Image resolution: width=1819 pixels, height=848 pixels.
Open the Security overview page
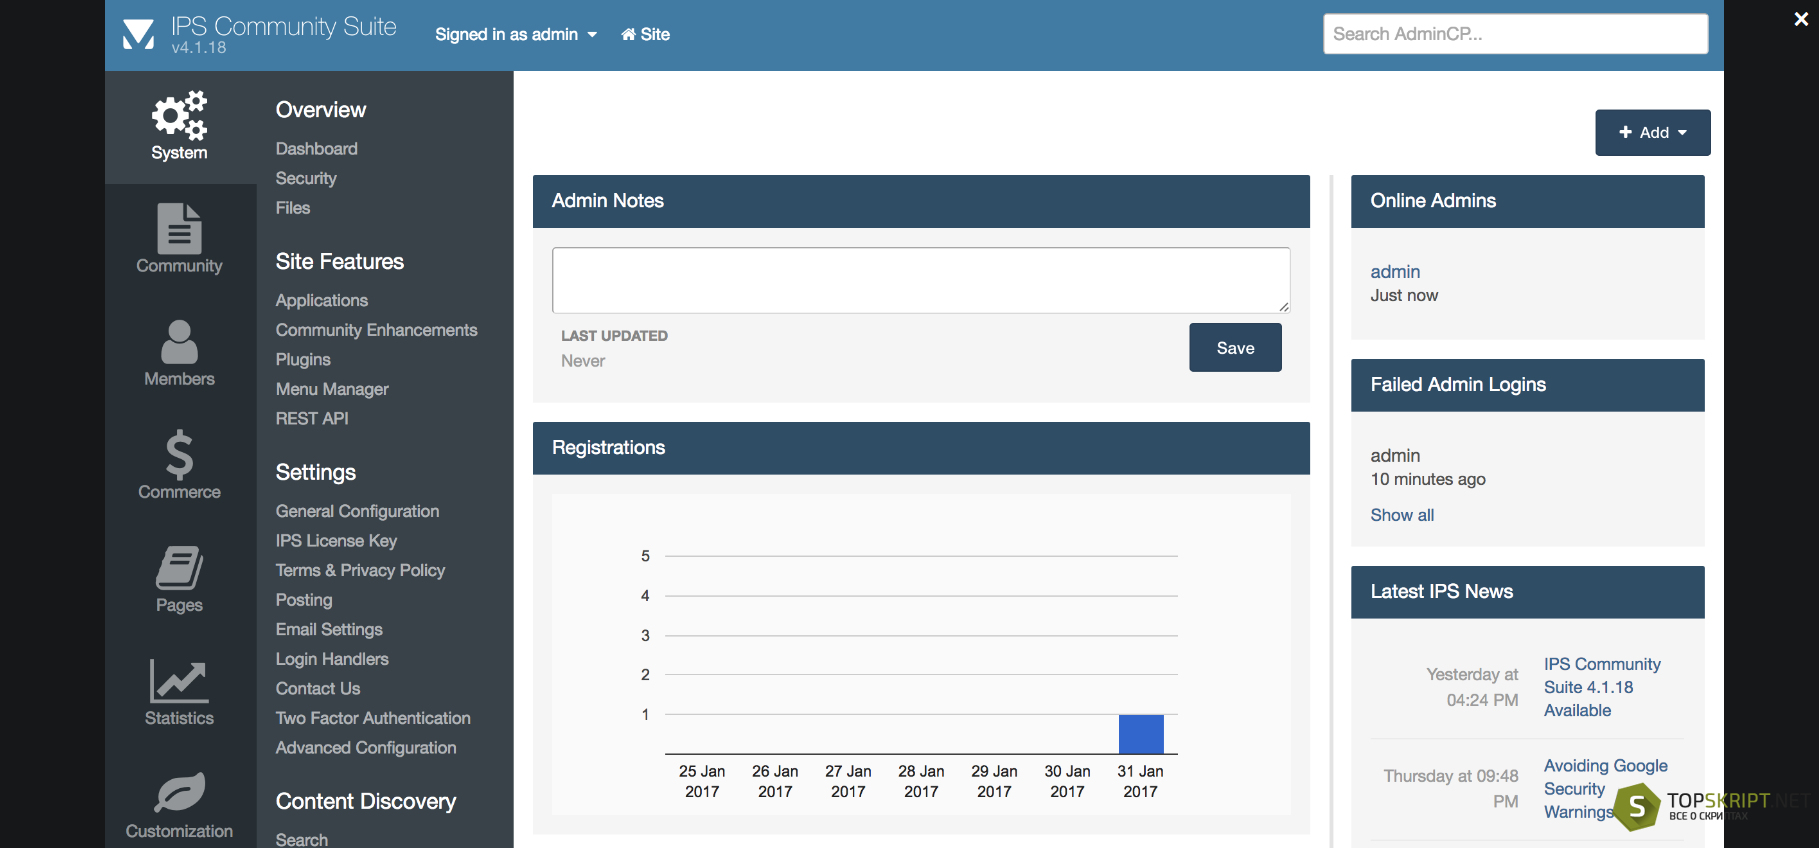coord(306,178)
